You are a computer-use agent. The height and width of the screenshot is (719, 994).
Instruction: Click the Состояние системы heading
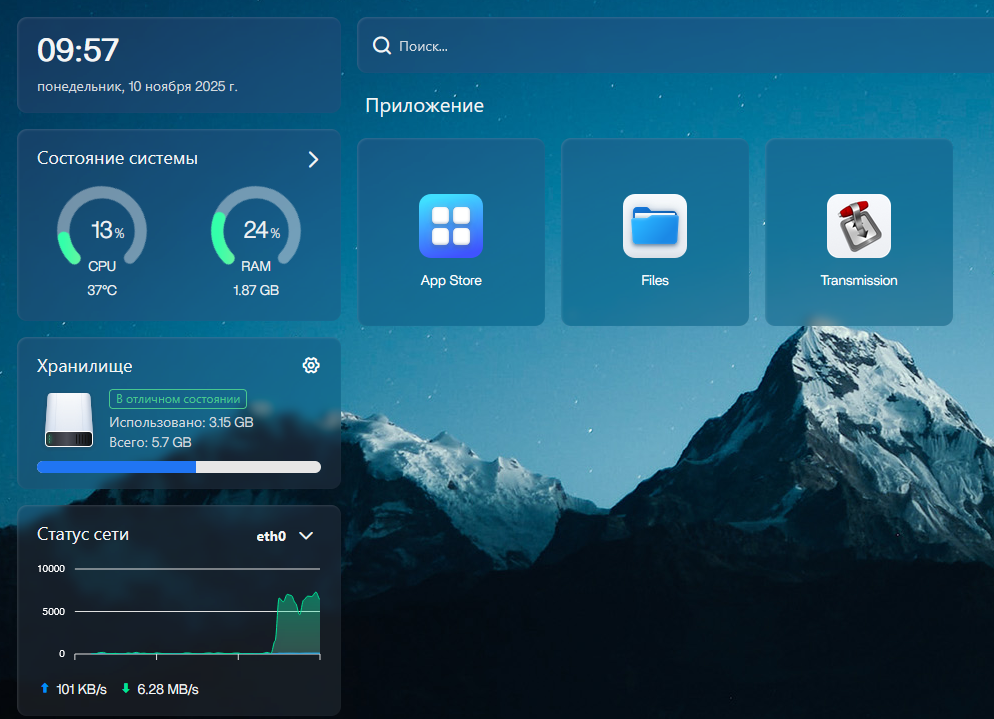[x=117, y=158]
